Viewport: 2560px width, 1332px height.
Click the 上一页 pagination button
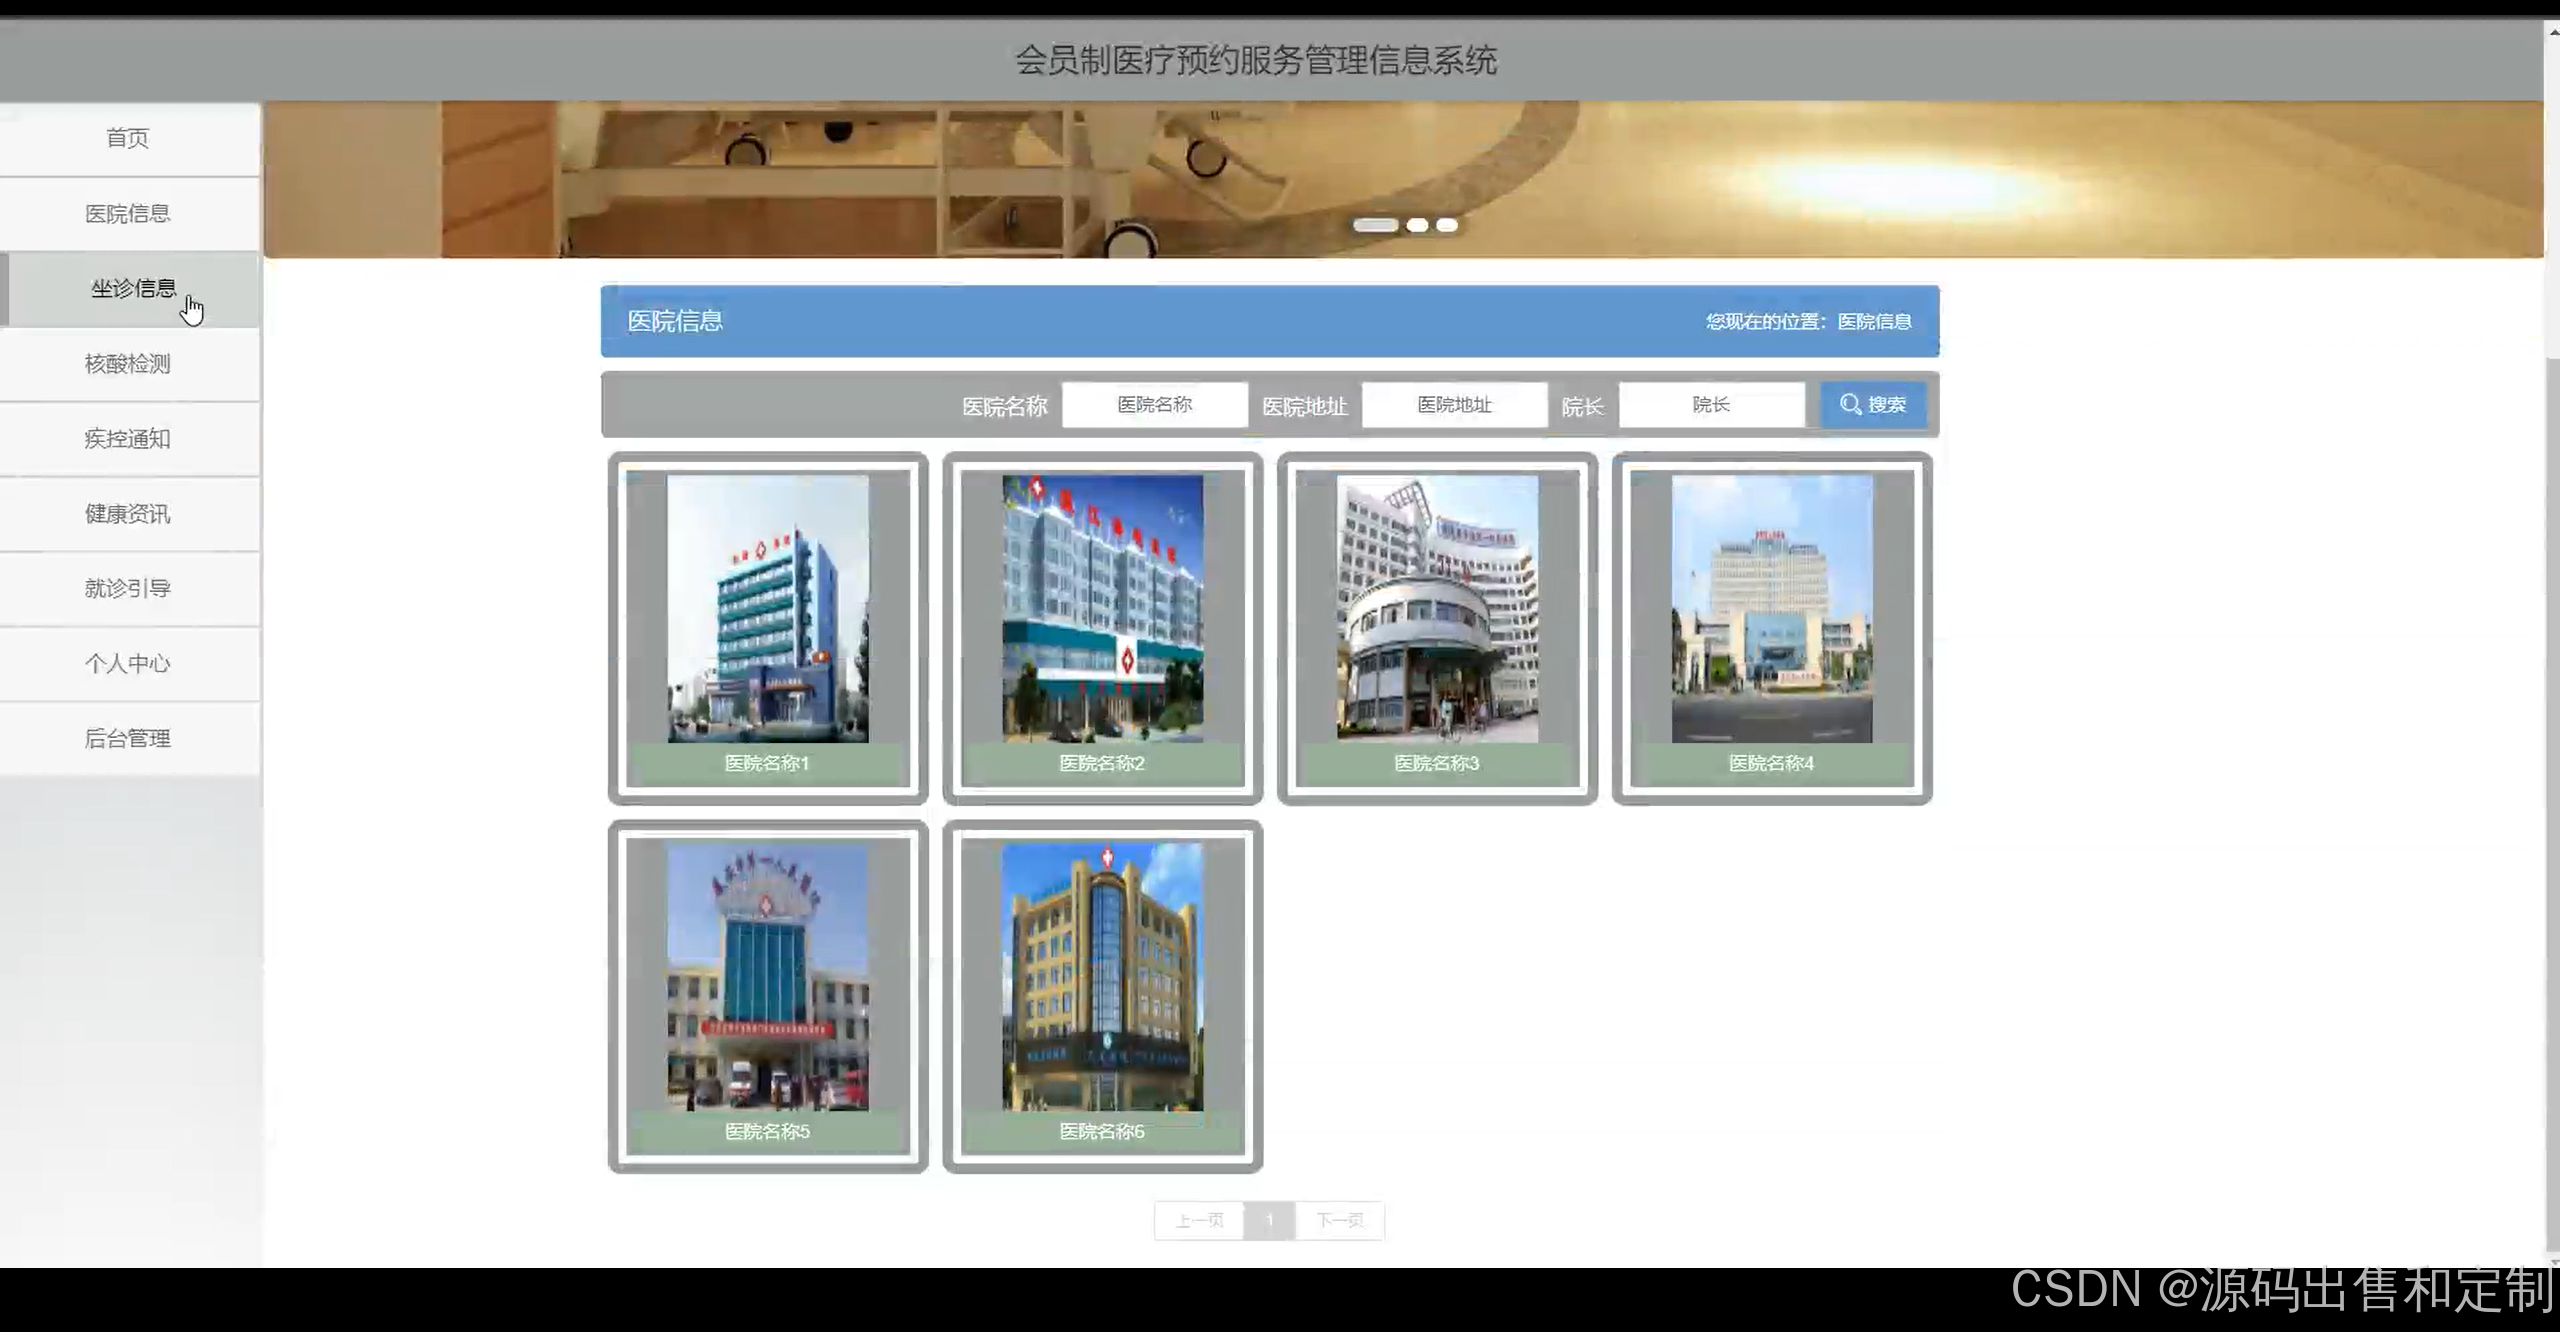click(1199, 1220)
